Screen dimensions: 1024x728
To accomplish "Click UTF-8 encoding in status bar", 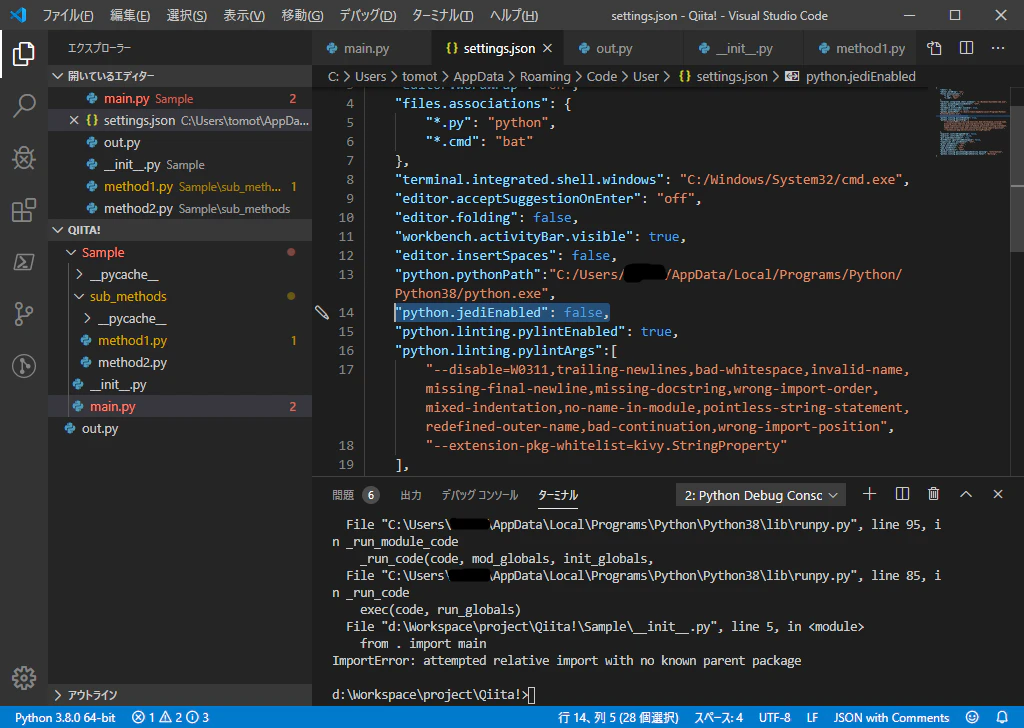I will coord(775,718).
